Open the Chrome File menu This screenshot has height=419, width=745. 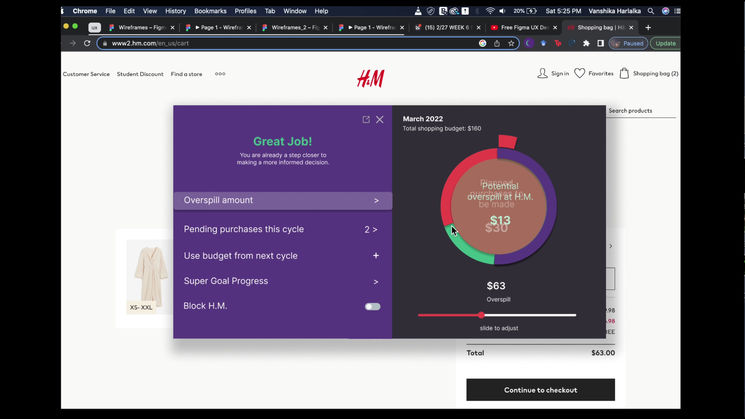click(x=110, y=11)
